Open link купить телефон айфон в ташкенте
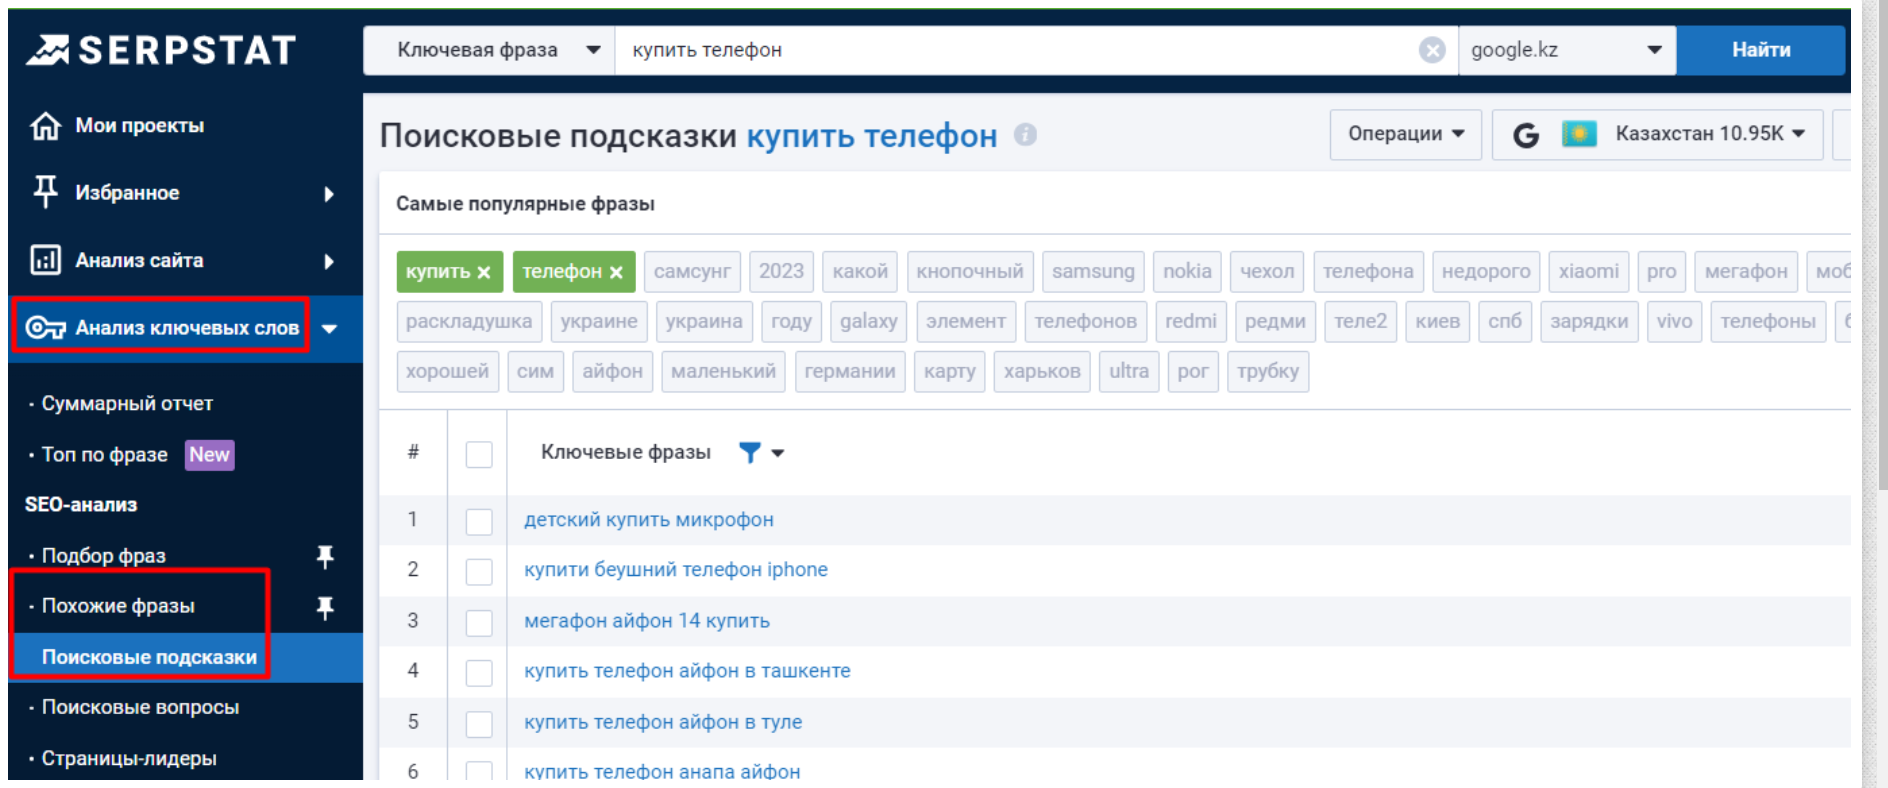 coord(687,671)
